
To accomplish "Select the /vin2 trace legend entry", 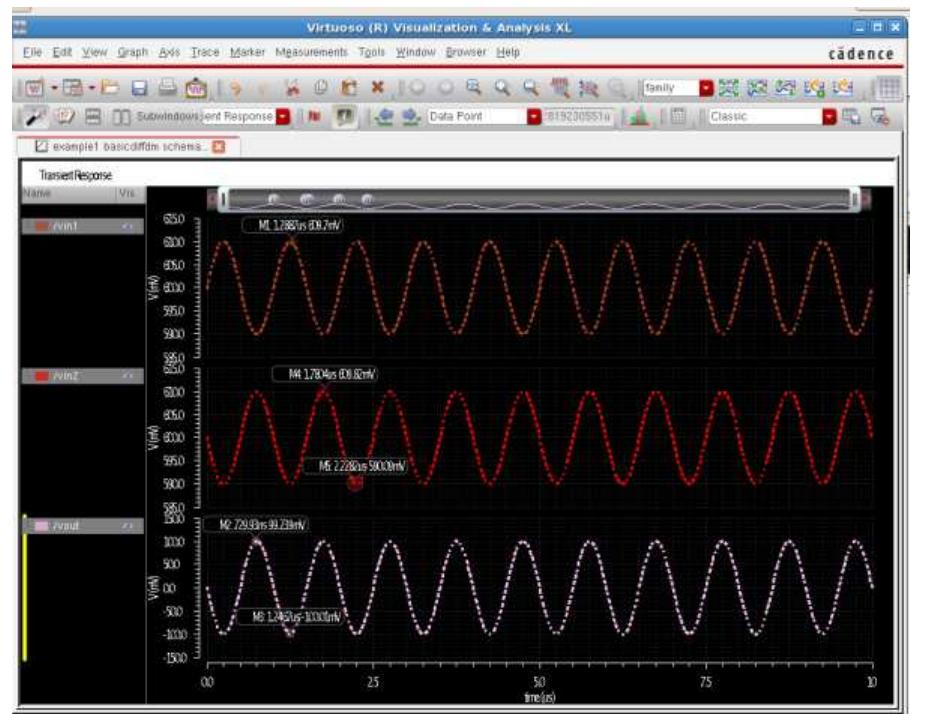I will (83, 376).
